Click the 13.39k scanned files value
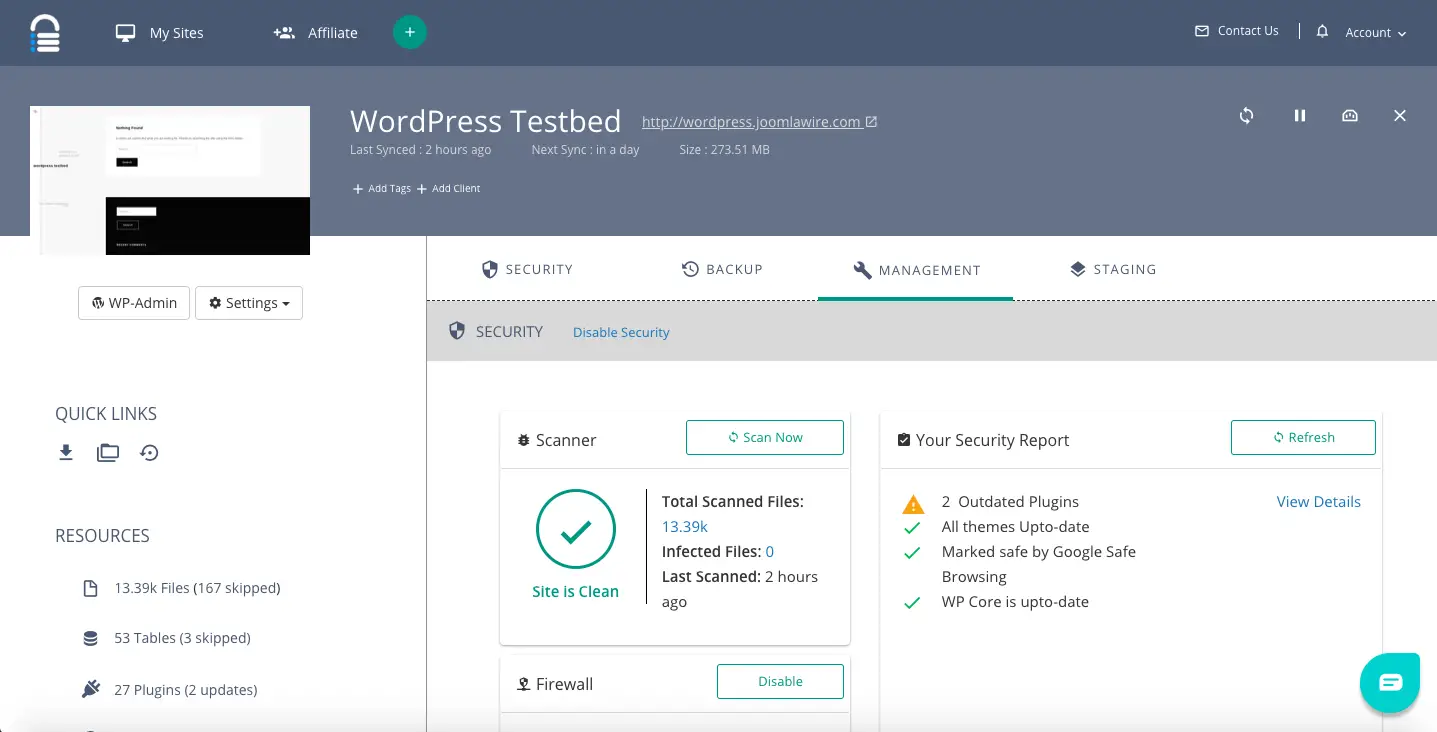 [x=685, y=527]
